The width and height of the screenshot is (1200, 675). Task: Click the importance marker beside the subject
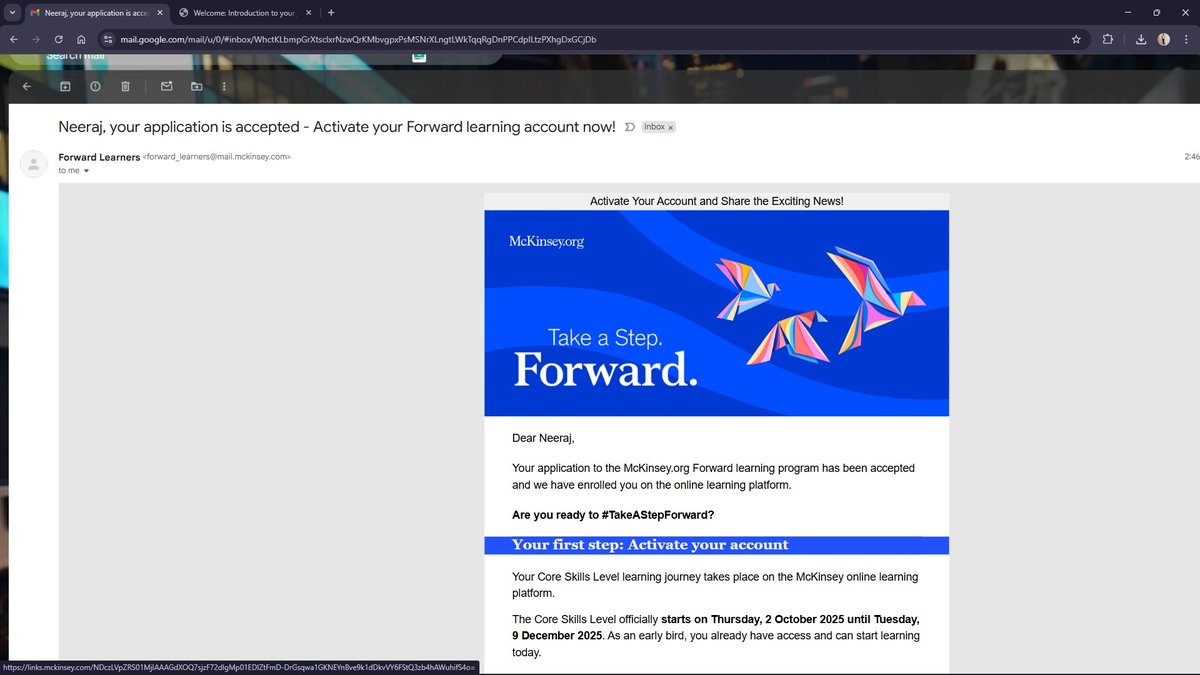629,127
